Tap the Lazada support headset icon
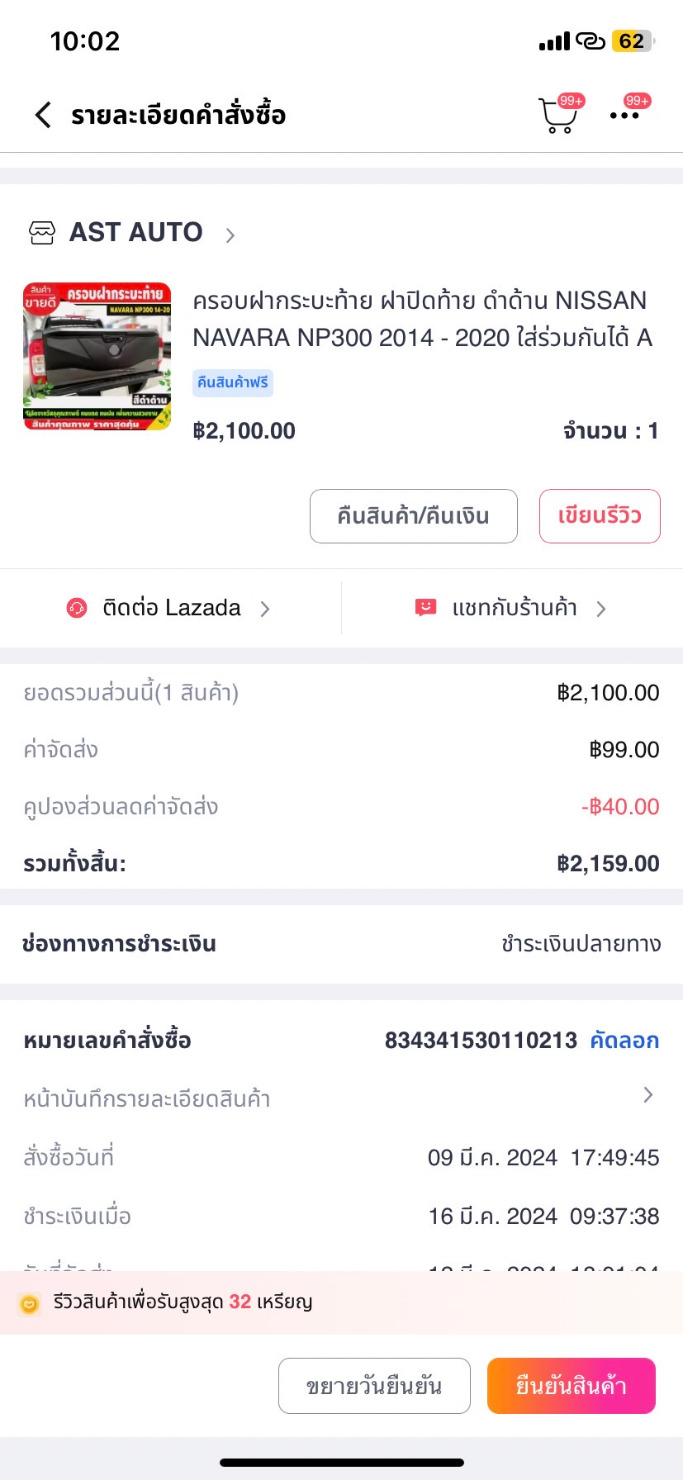This screenshot has height=1480, width=683. pyautogui.click(x=77, y=608)
